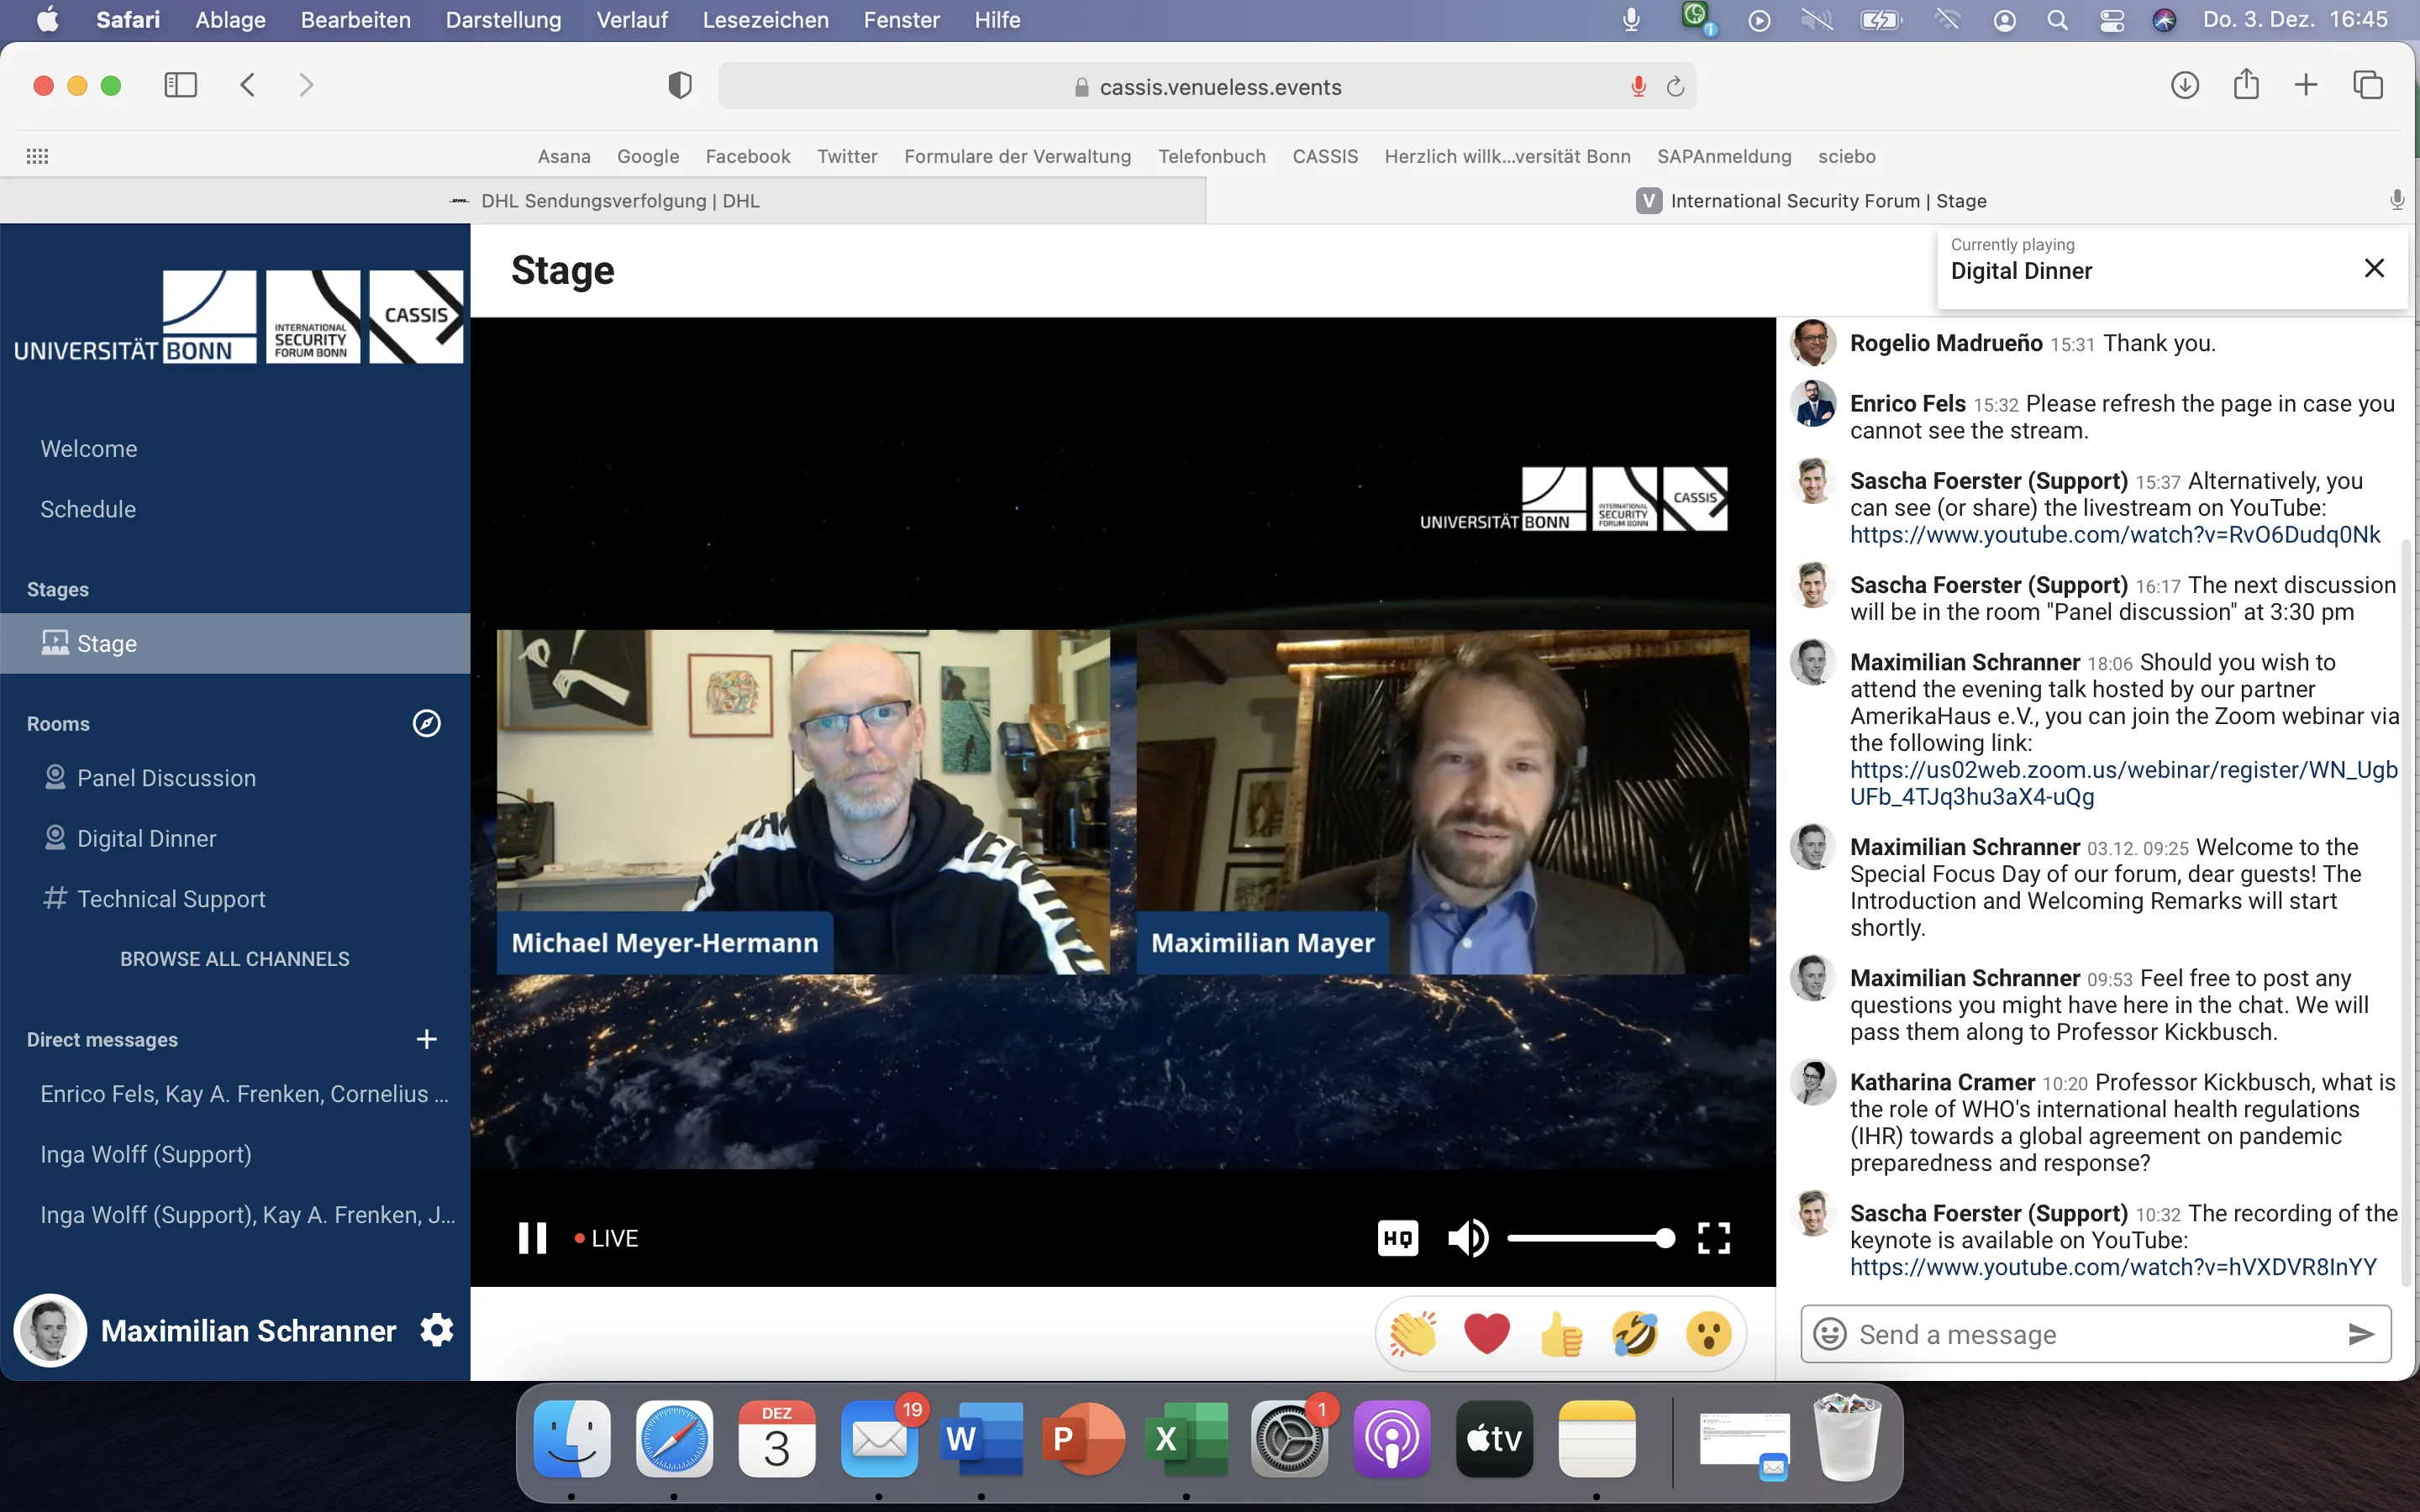Click BROWSE ALL CHANNELS
The height and width of the screenshot is (1512, 2420).
[x=235, y=959]
